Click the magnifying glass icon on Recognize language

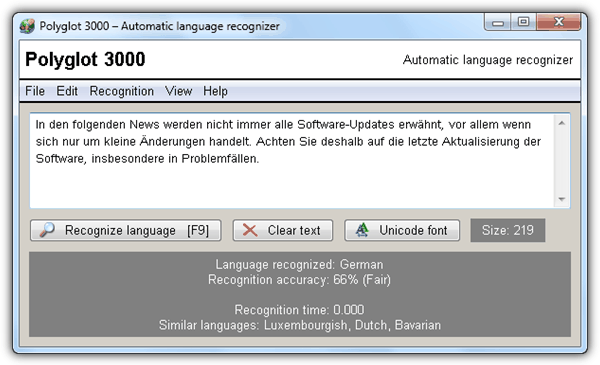(x=47, y=230)
